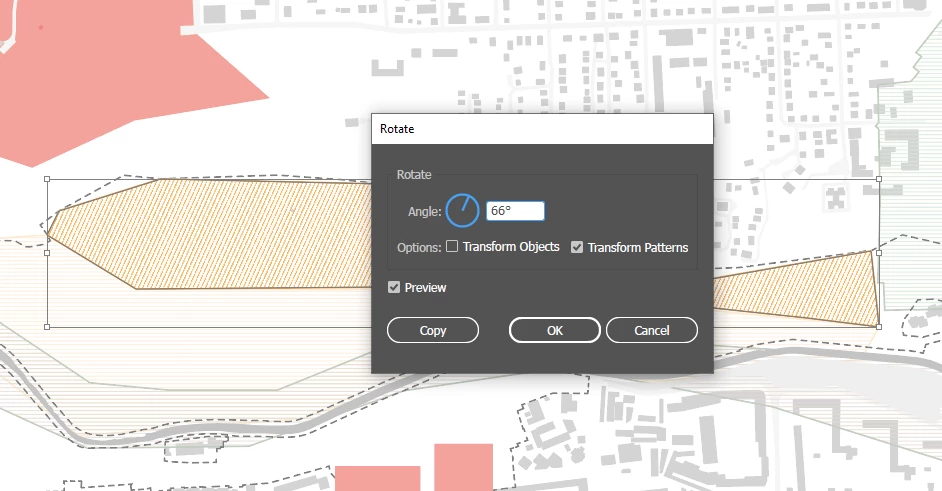This screenshot has height=491, width=942.
Task: Click the left-middle bounding box handle
Action: click(47, 253)
